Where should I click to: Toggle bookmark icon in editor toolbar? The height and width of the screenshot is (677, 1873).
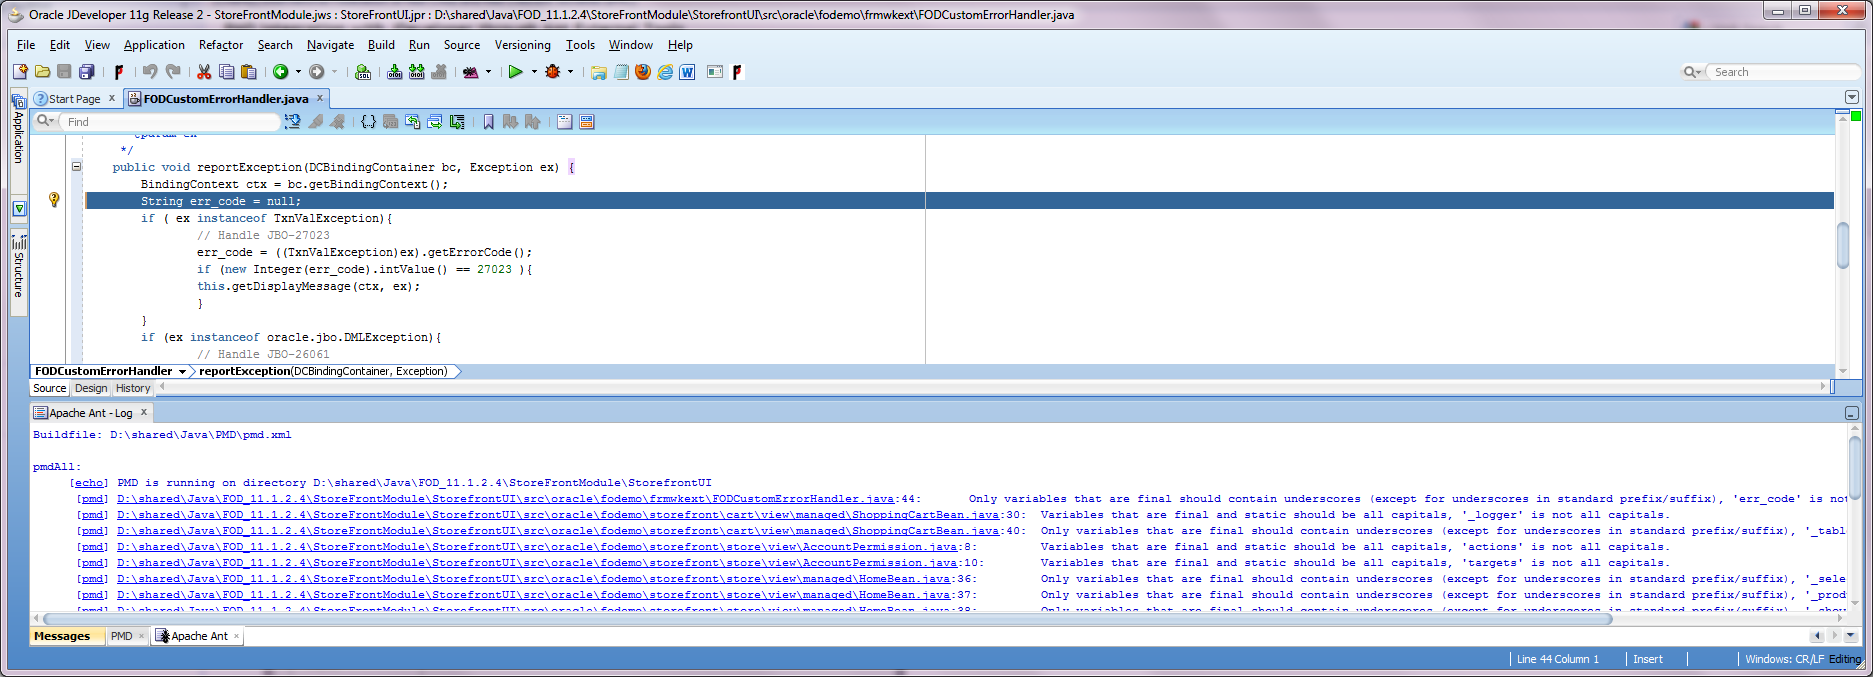tap(488, 122)
